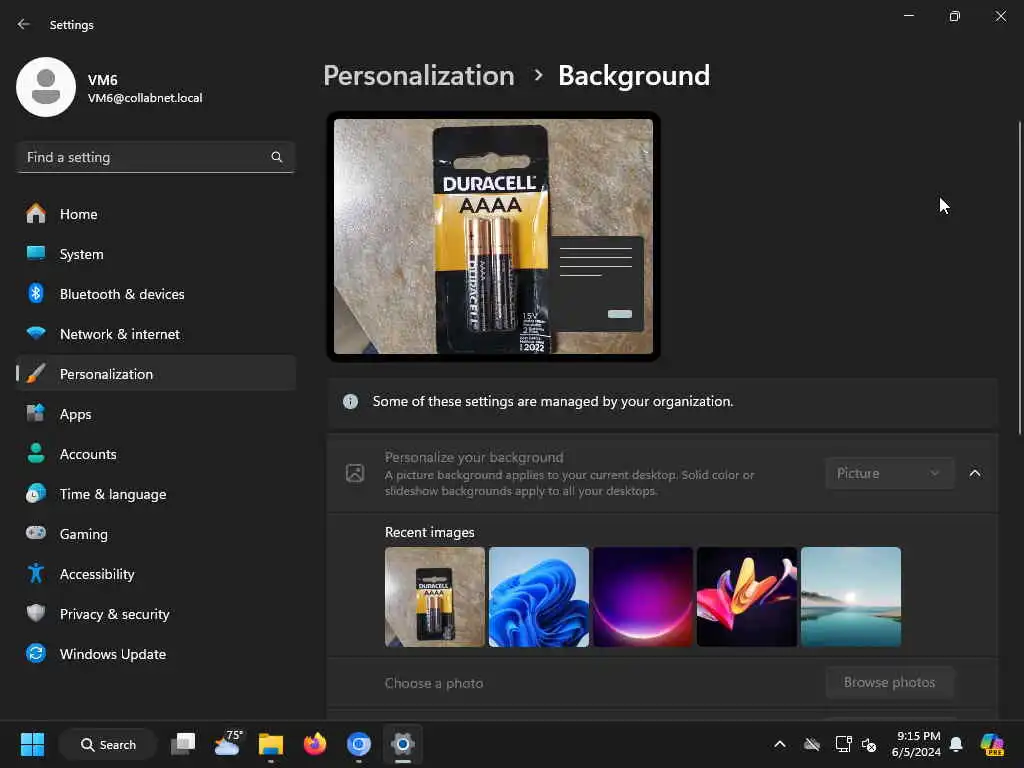Select the Network & internet wifi icon
The width and height of the screenshot is (1024, 768).
36,333
